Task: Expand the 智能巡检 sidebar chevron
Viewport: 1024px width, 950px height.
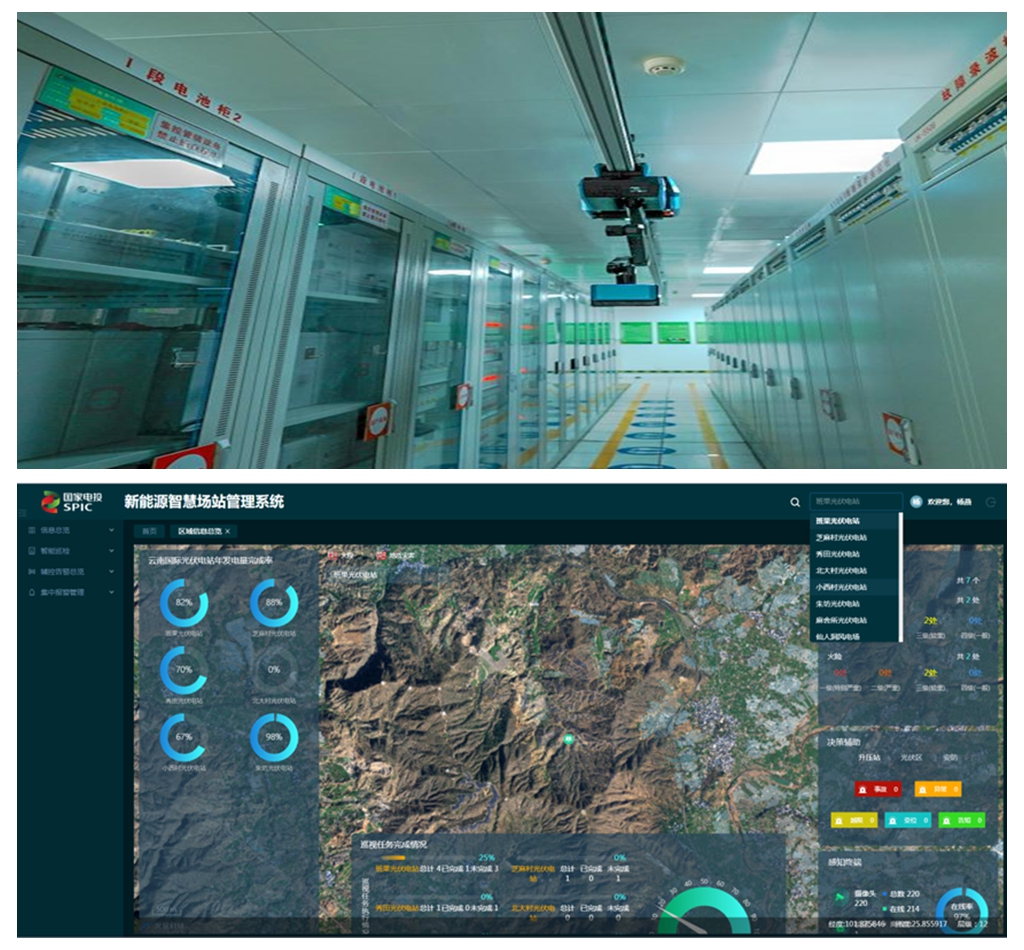Action: [x=112, y=551]
